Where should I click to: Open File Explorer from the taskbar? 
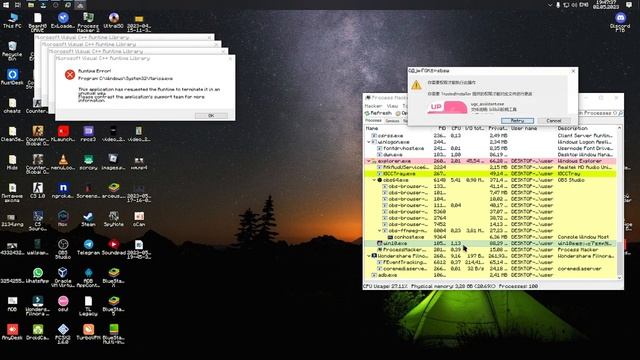pyautogui.click(x=31, y=5)
